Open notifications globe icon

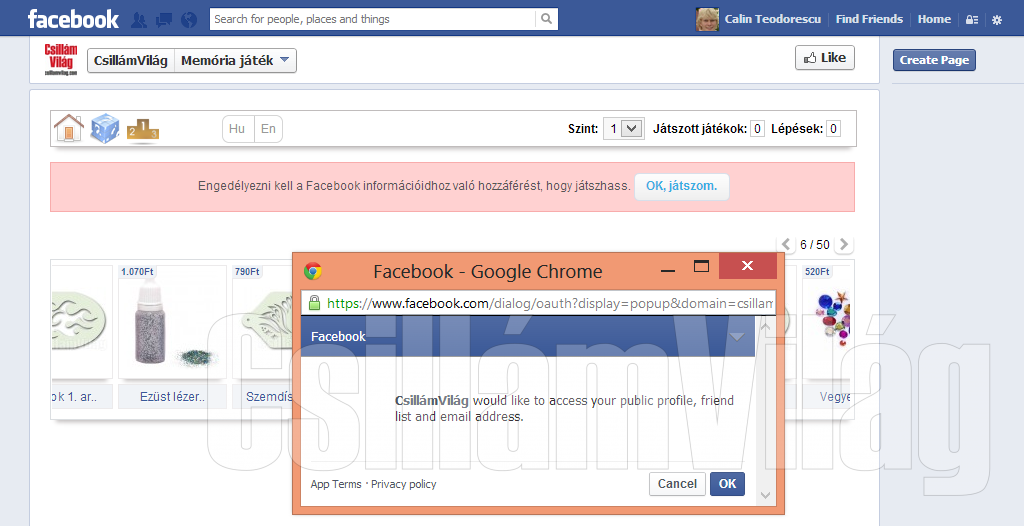(x=189, y=20)
